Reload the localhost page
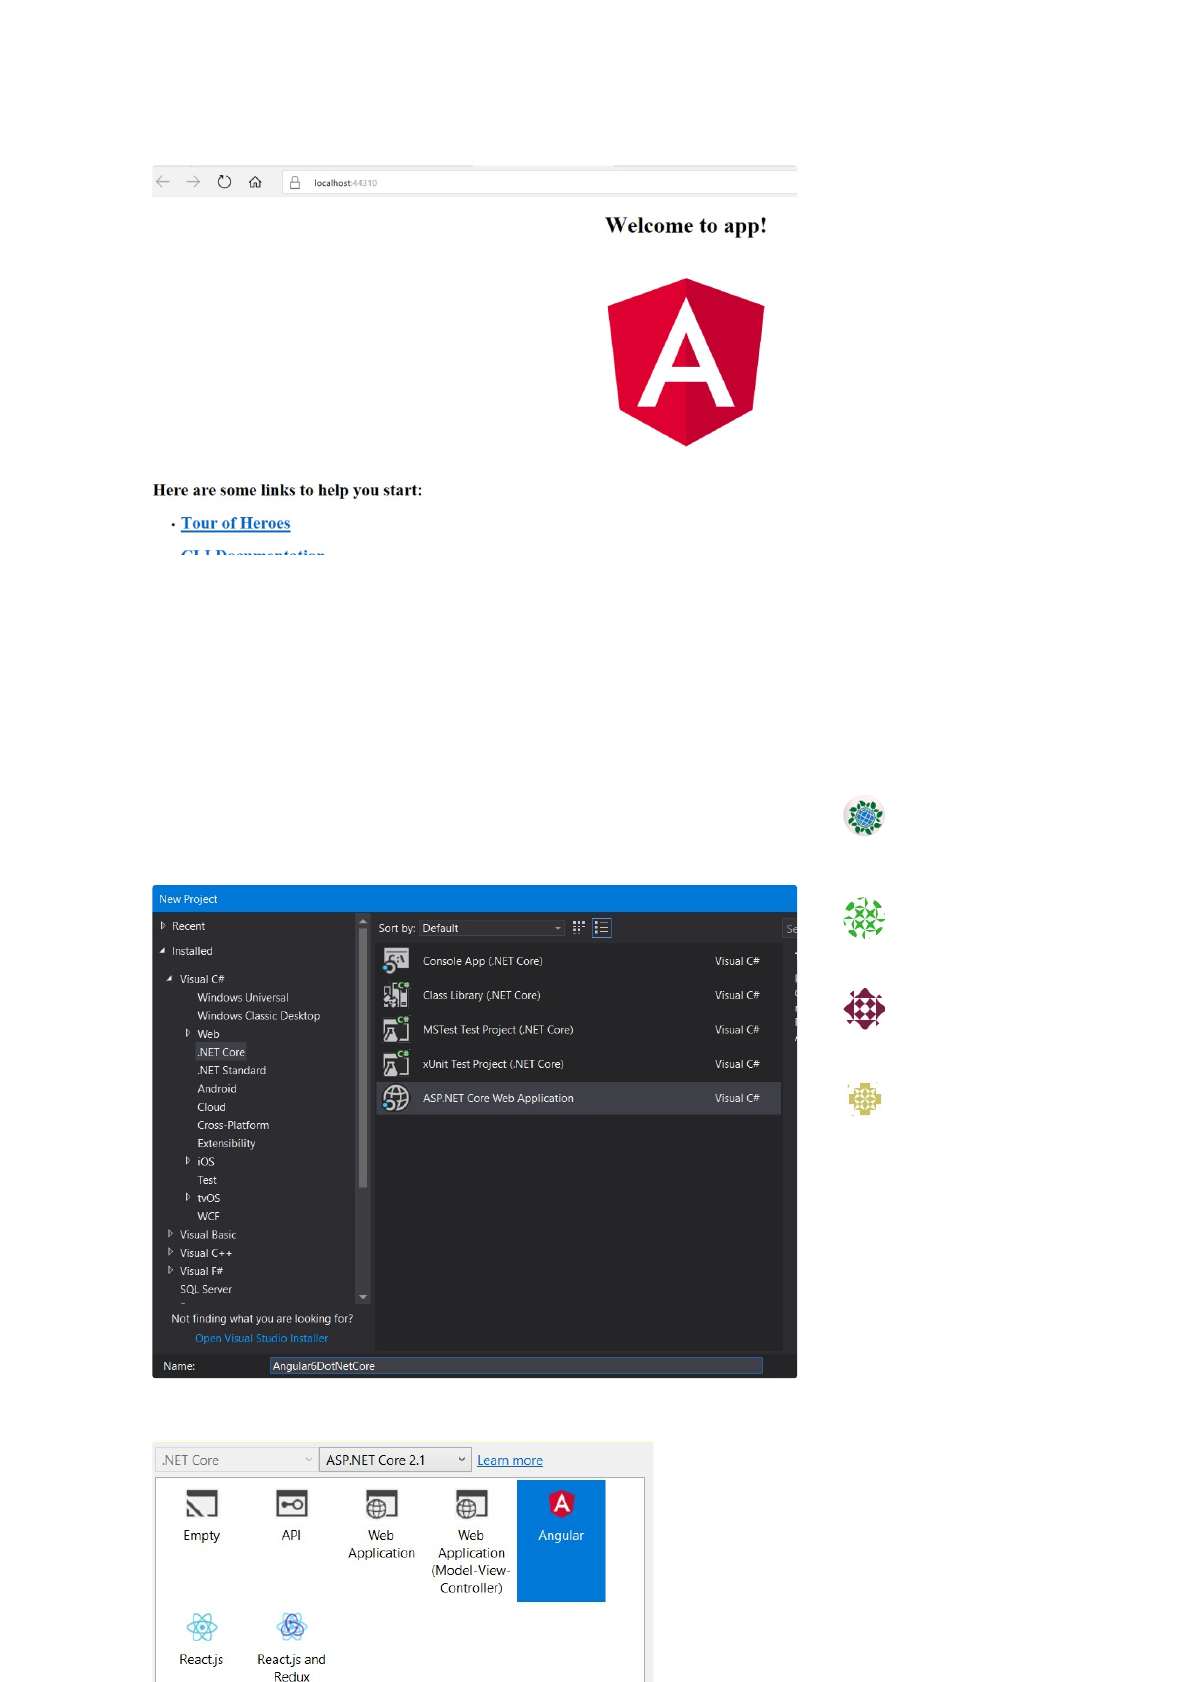The width and height of the screenshot is (1190, 1682). pyautogui.click(x=225, y=182)
